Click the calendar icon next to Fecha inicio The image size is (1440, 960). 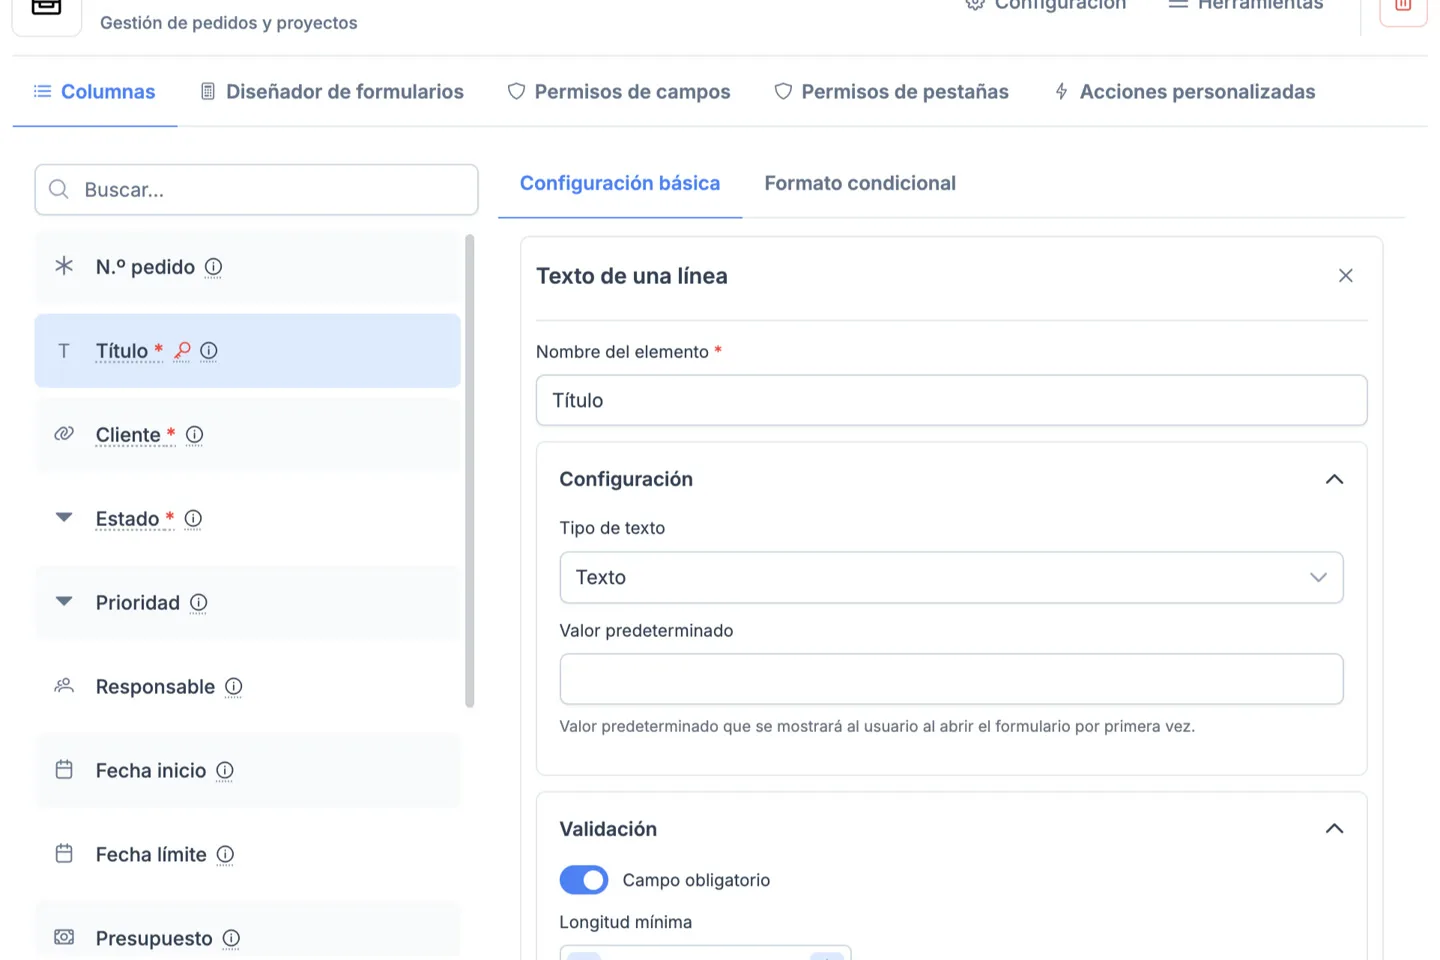[x=63, y=769]
